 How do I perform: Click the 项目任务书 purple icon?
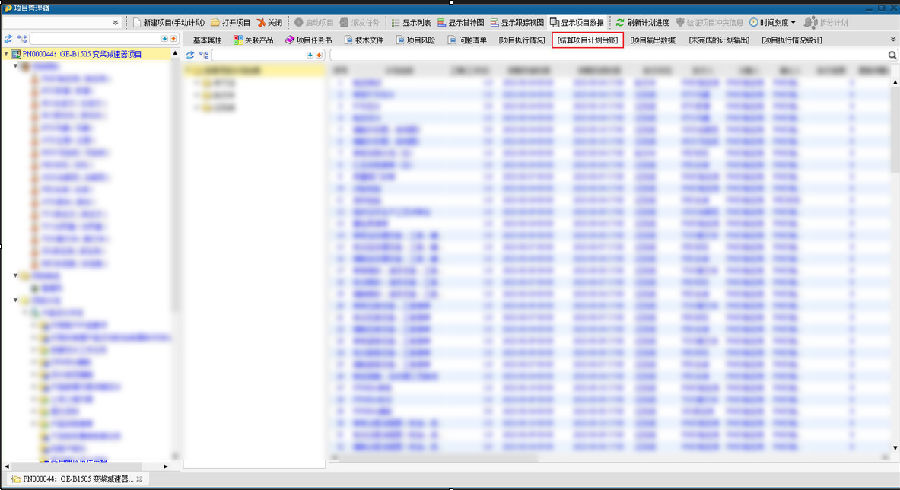pyautogui.click(x=289, y=40)
